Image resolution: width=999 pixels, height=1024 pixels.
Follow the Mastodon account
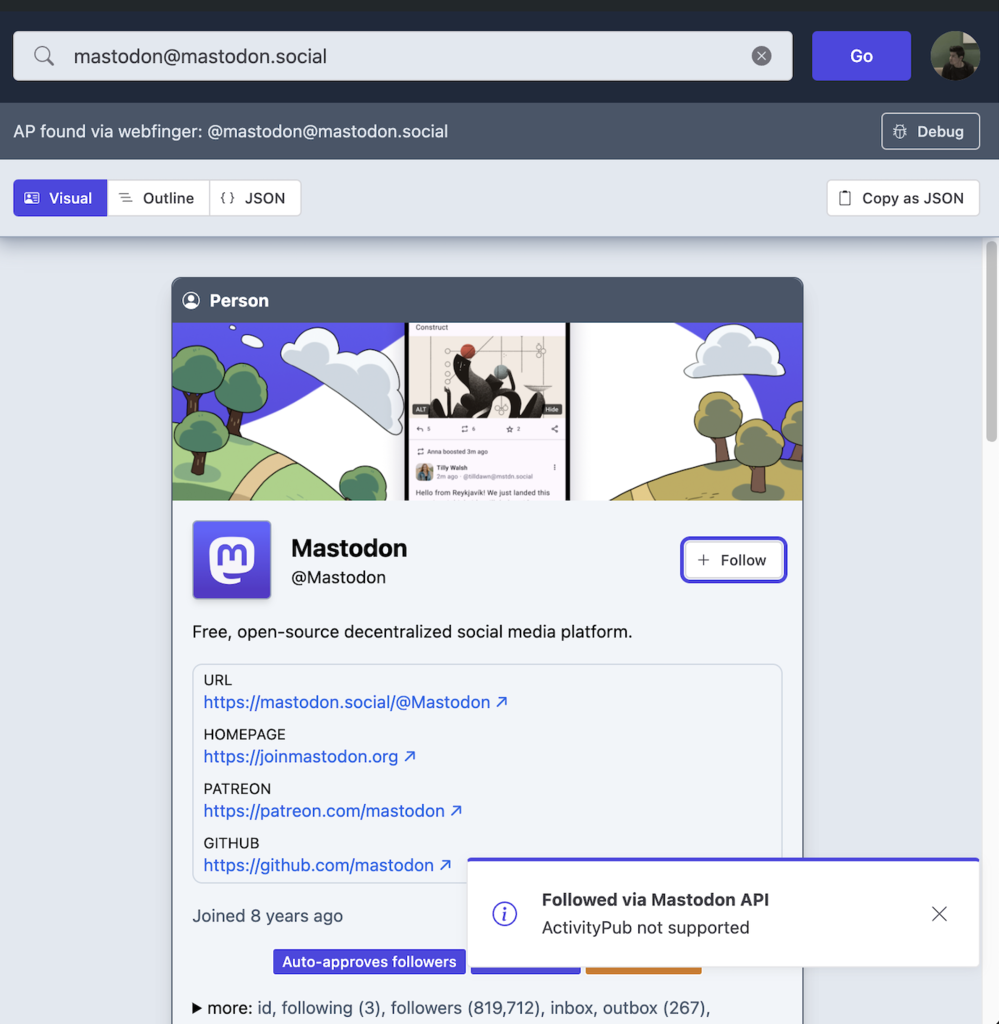[x=733, y=560]
